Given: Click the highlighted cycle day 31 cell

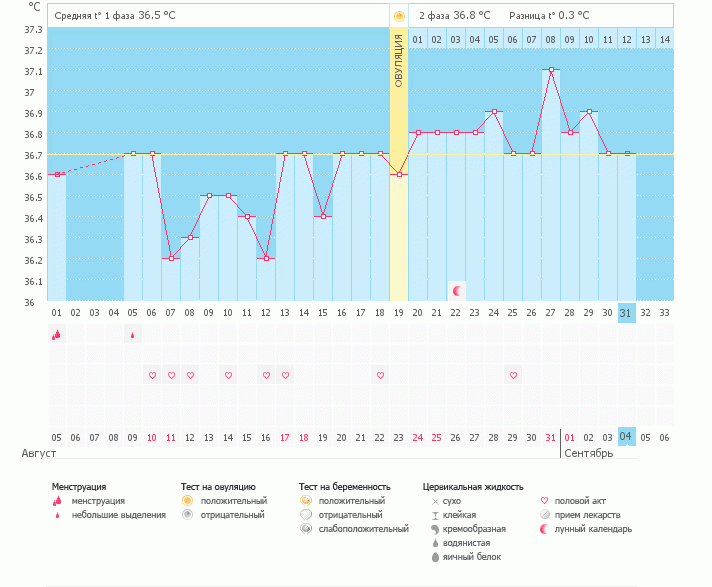Looking at the screenshot, I should point(626,313).
